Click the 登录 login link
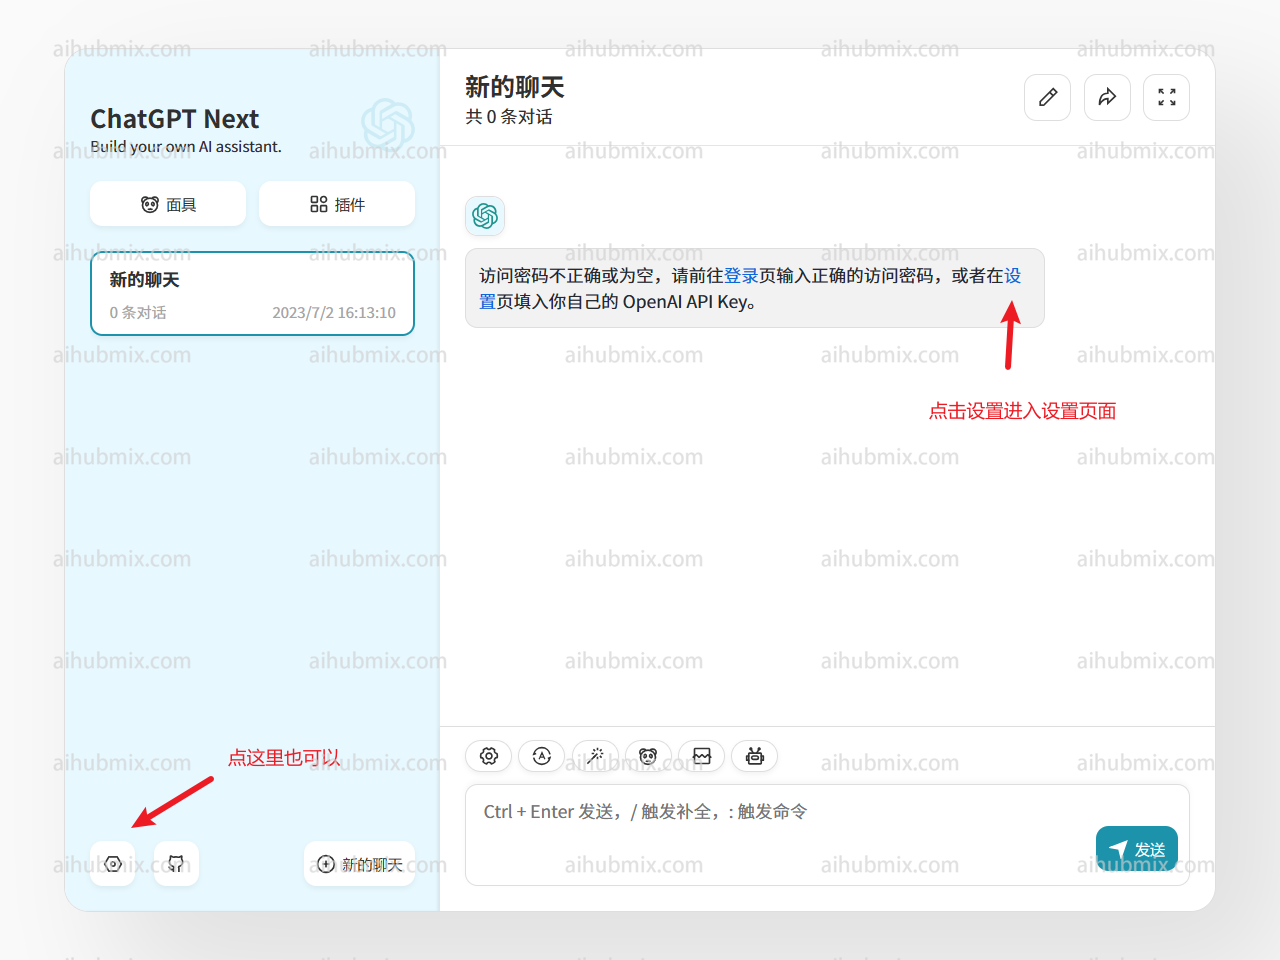This screenshot has width=1280, height=960. 741,276
